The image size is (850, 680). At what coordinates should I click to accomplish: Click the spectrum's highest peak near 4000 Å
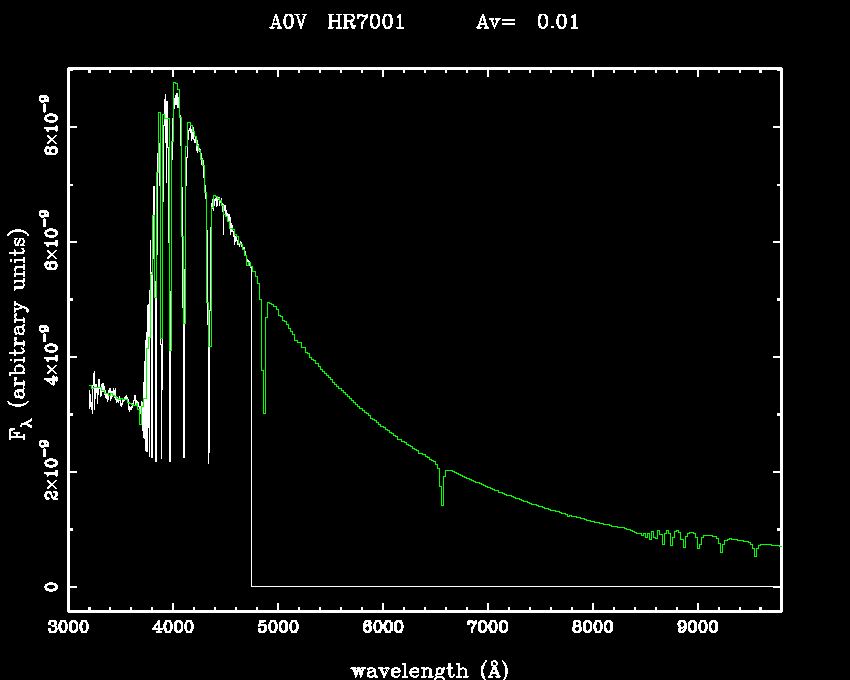tap(176, 86)
